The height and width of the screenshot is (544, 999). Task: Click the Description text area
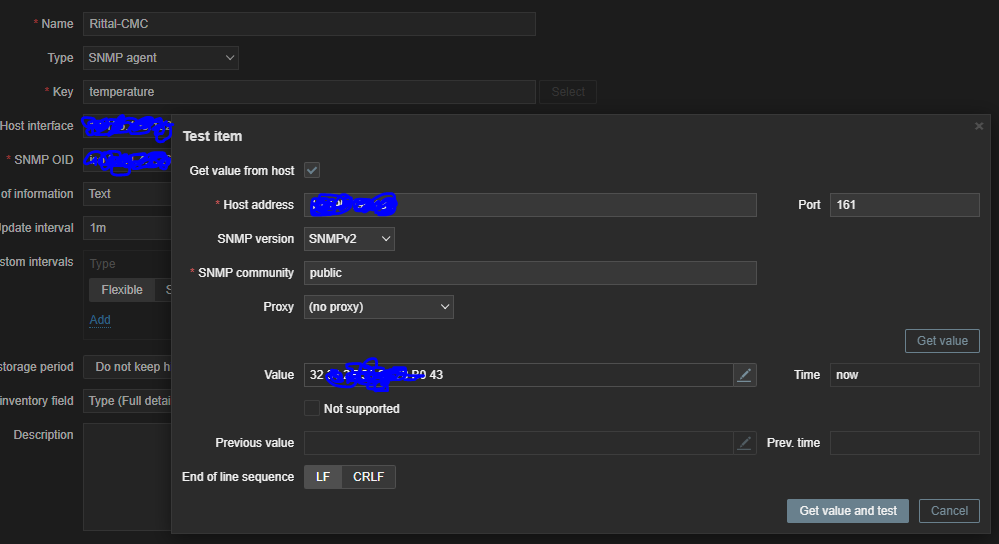[x=127, y=476]
